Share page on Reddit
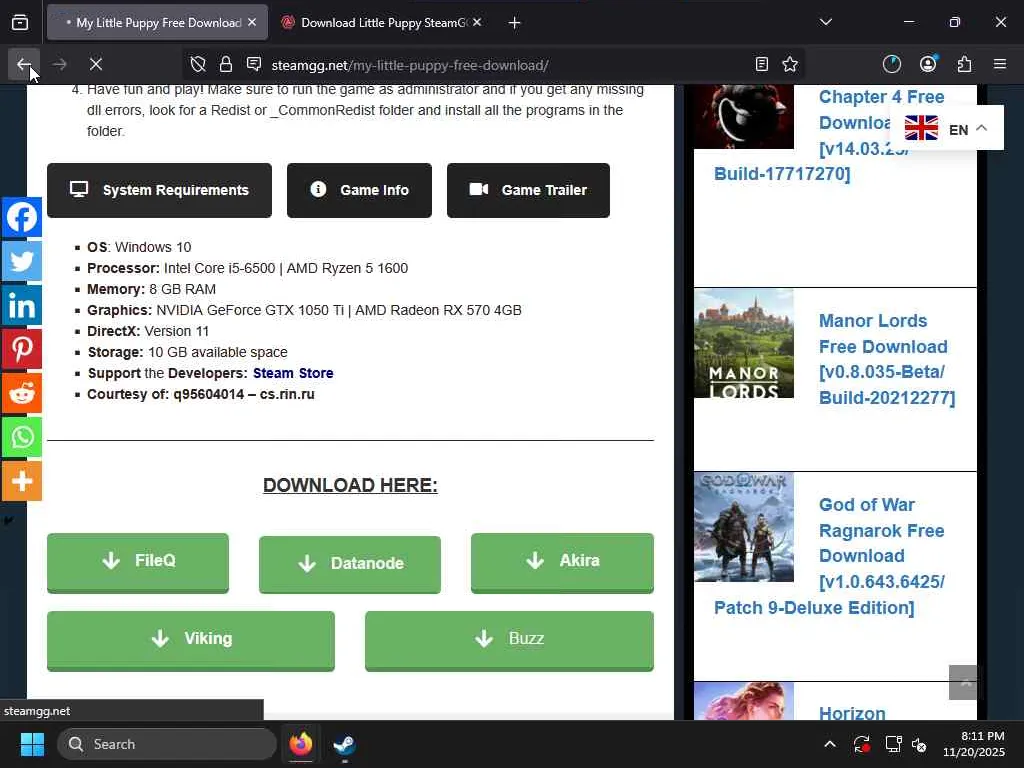 point(22,393)
